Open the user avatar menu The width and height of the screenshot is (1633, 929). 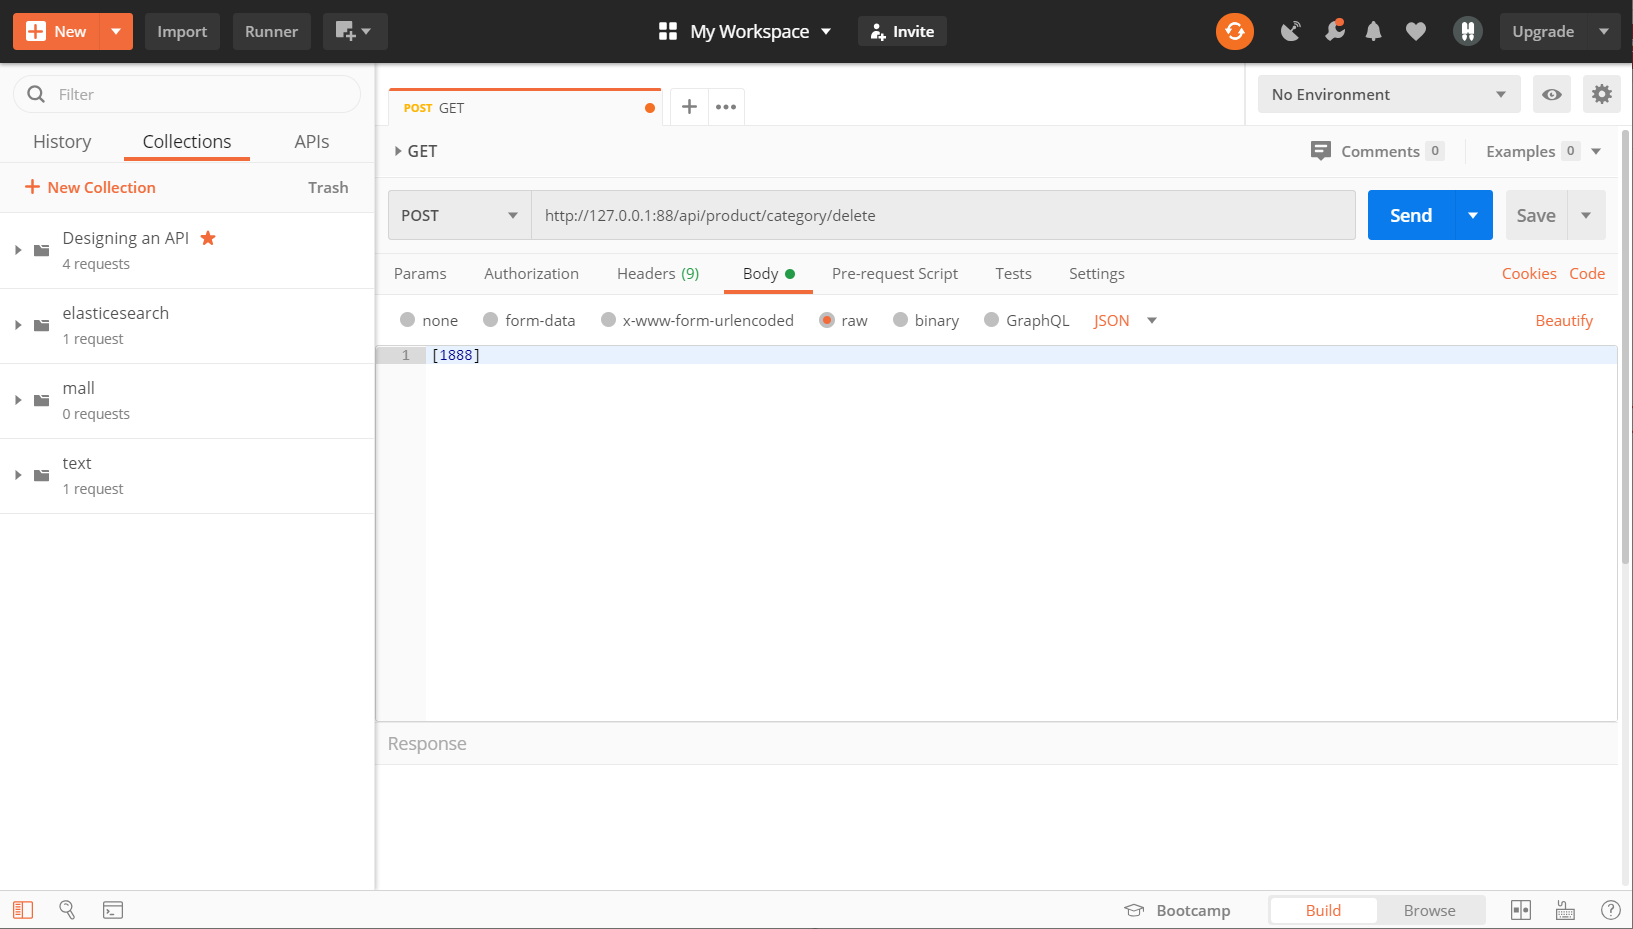(1467, 31)
